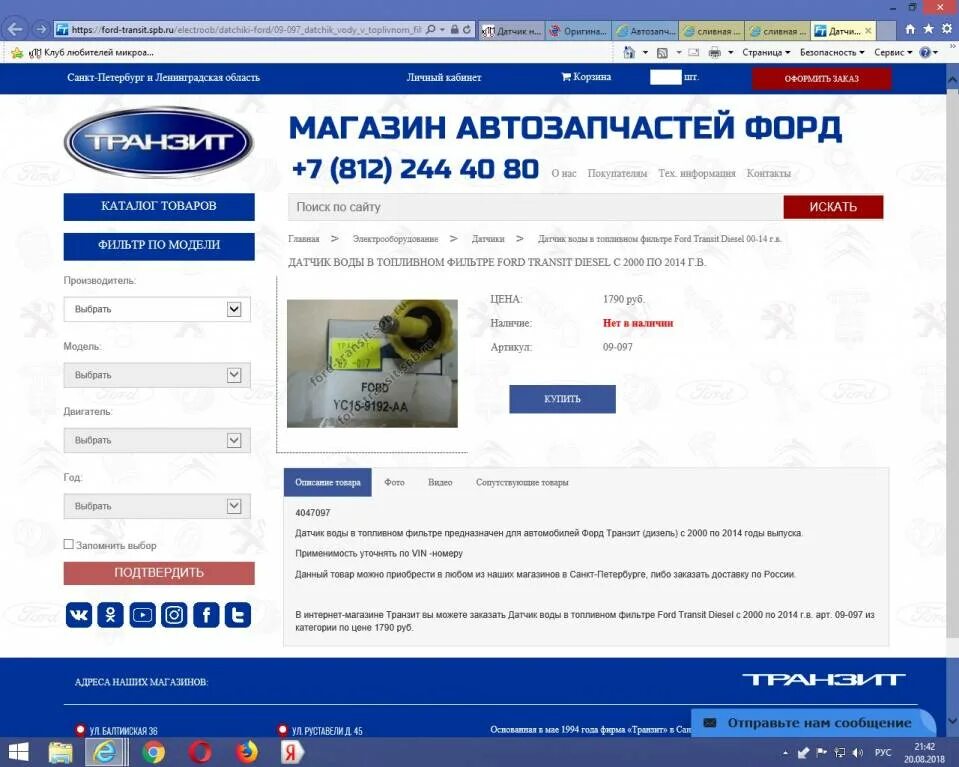Click the command bar help question icon

coord(925,53)
